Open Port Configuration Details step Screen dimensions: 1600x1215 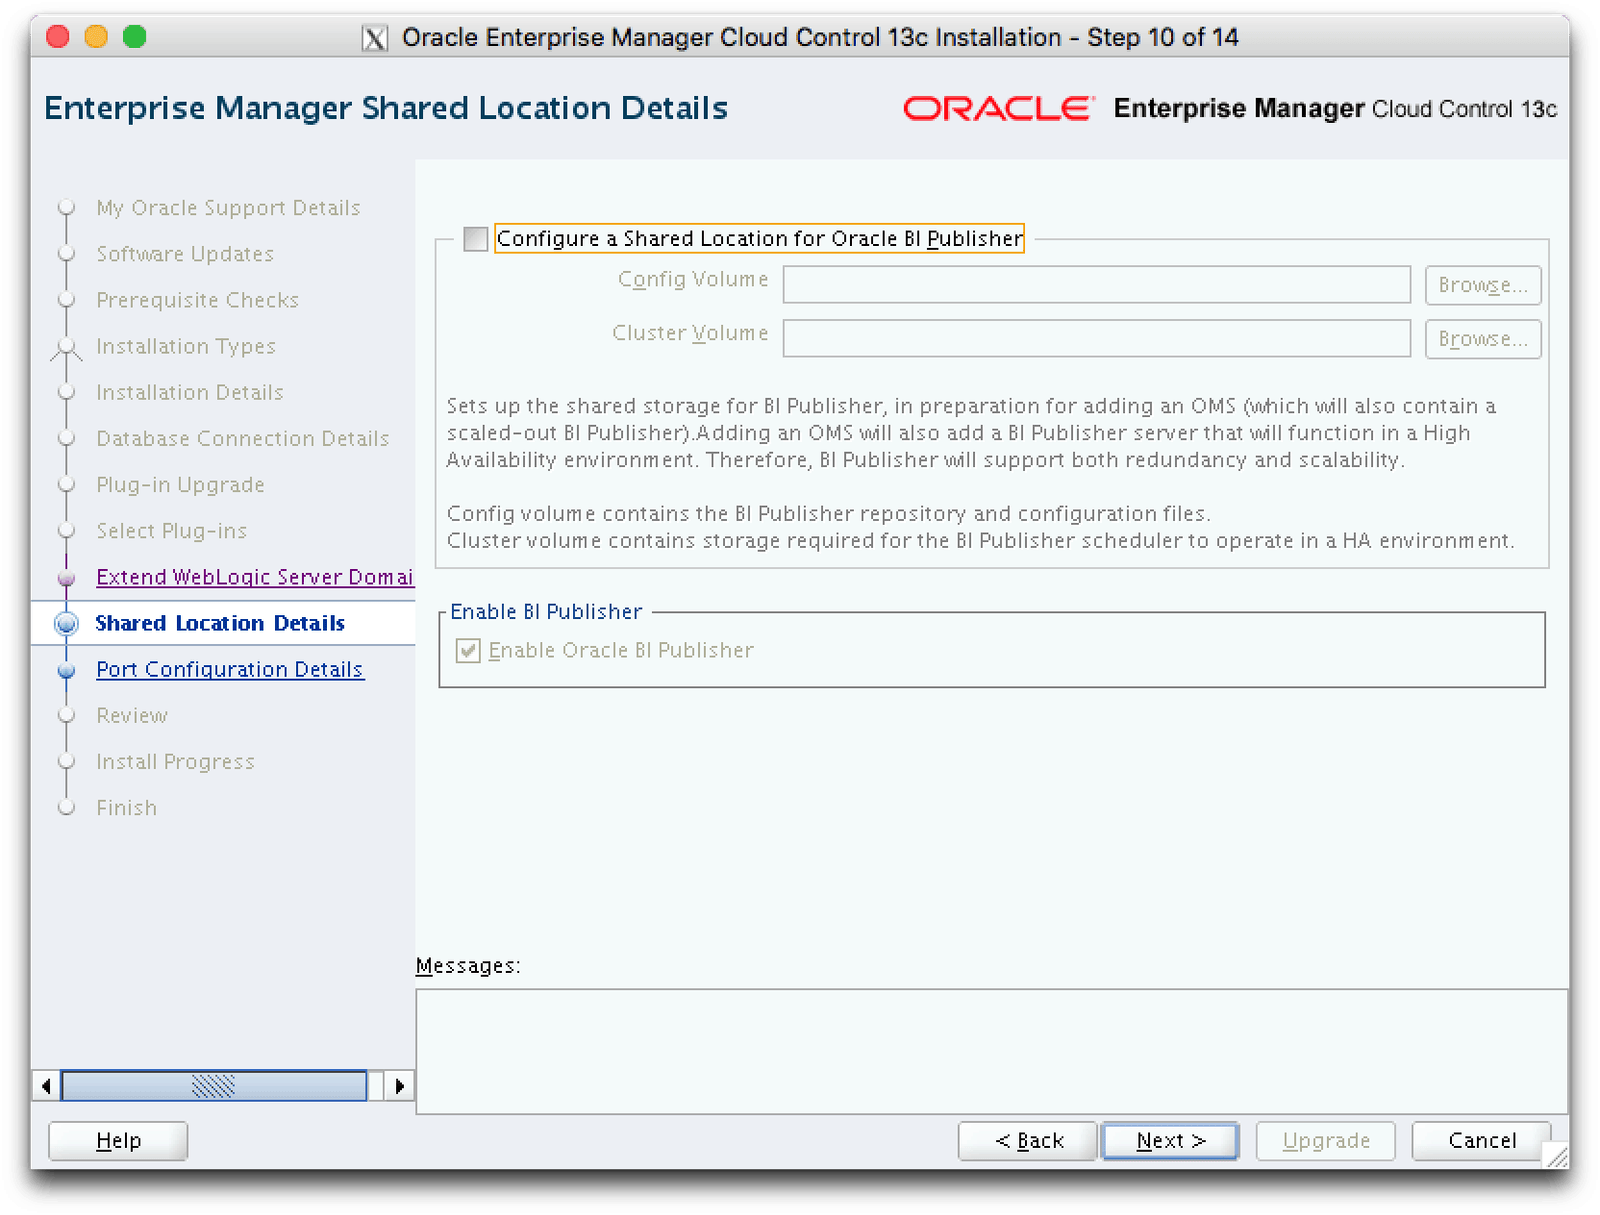tap(229, 670)
